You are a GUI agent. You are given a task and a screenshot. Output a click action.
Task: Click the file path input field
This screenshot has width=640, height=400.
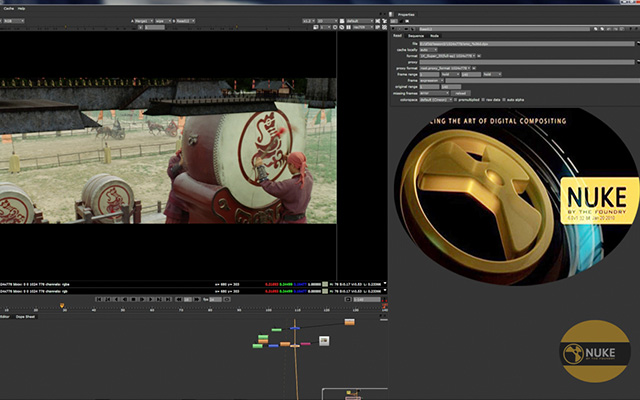tap(527, 43)
